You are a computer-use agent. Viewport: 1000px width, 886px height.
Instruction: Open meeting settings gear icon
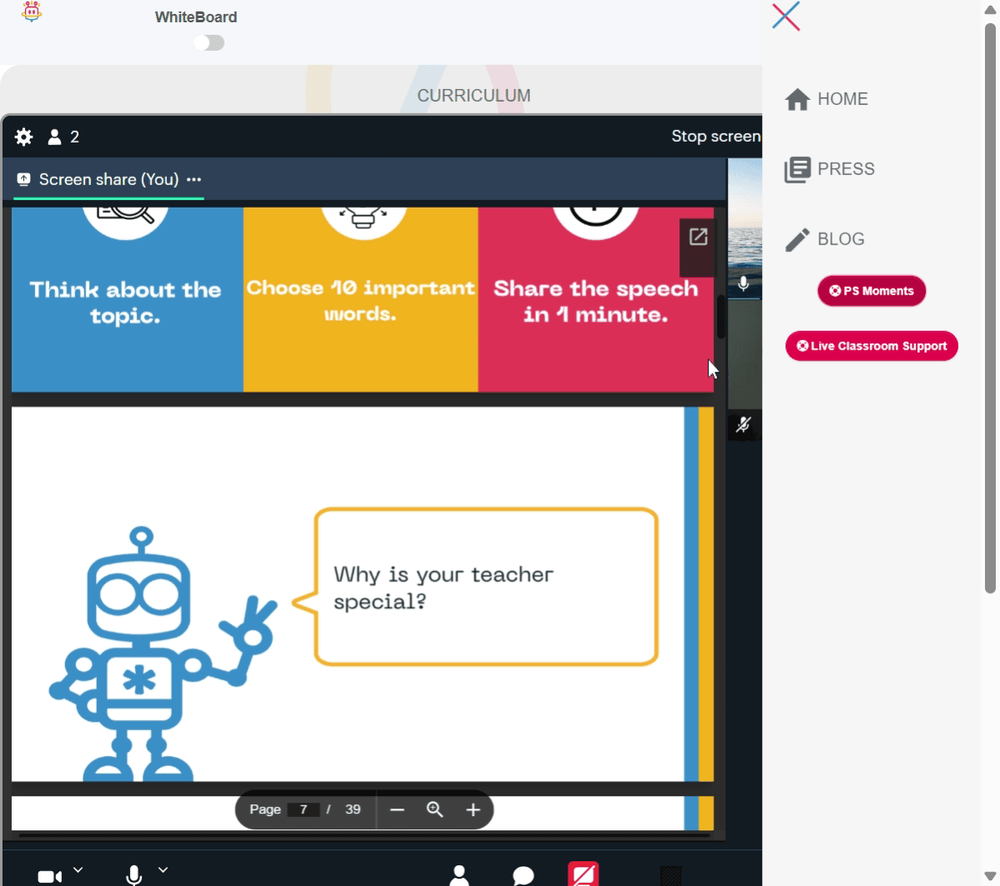pos(24,137)
